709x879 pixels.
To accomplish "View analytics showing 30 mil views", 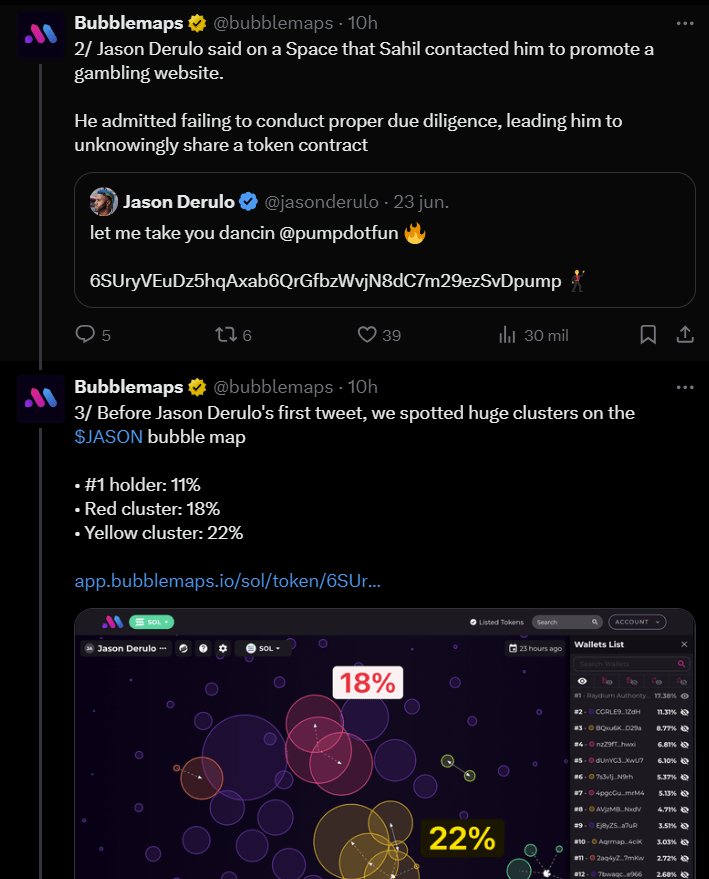I will (507, 335).
